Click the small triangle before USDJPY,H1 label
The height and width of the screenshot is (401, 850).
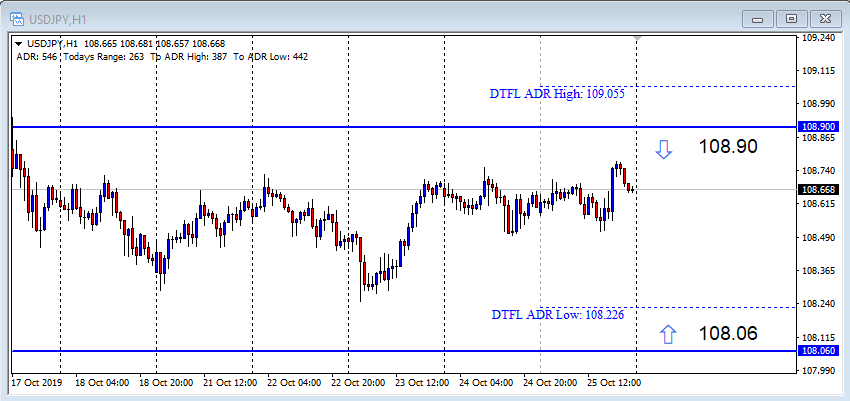[x=18, y=44]
